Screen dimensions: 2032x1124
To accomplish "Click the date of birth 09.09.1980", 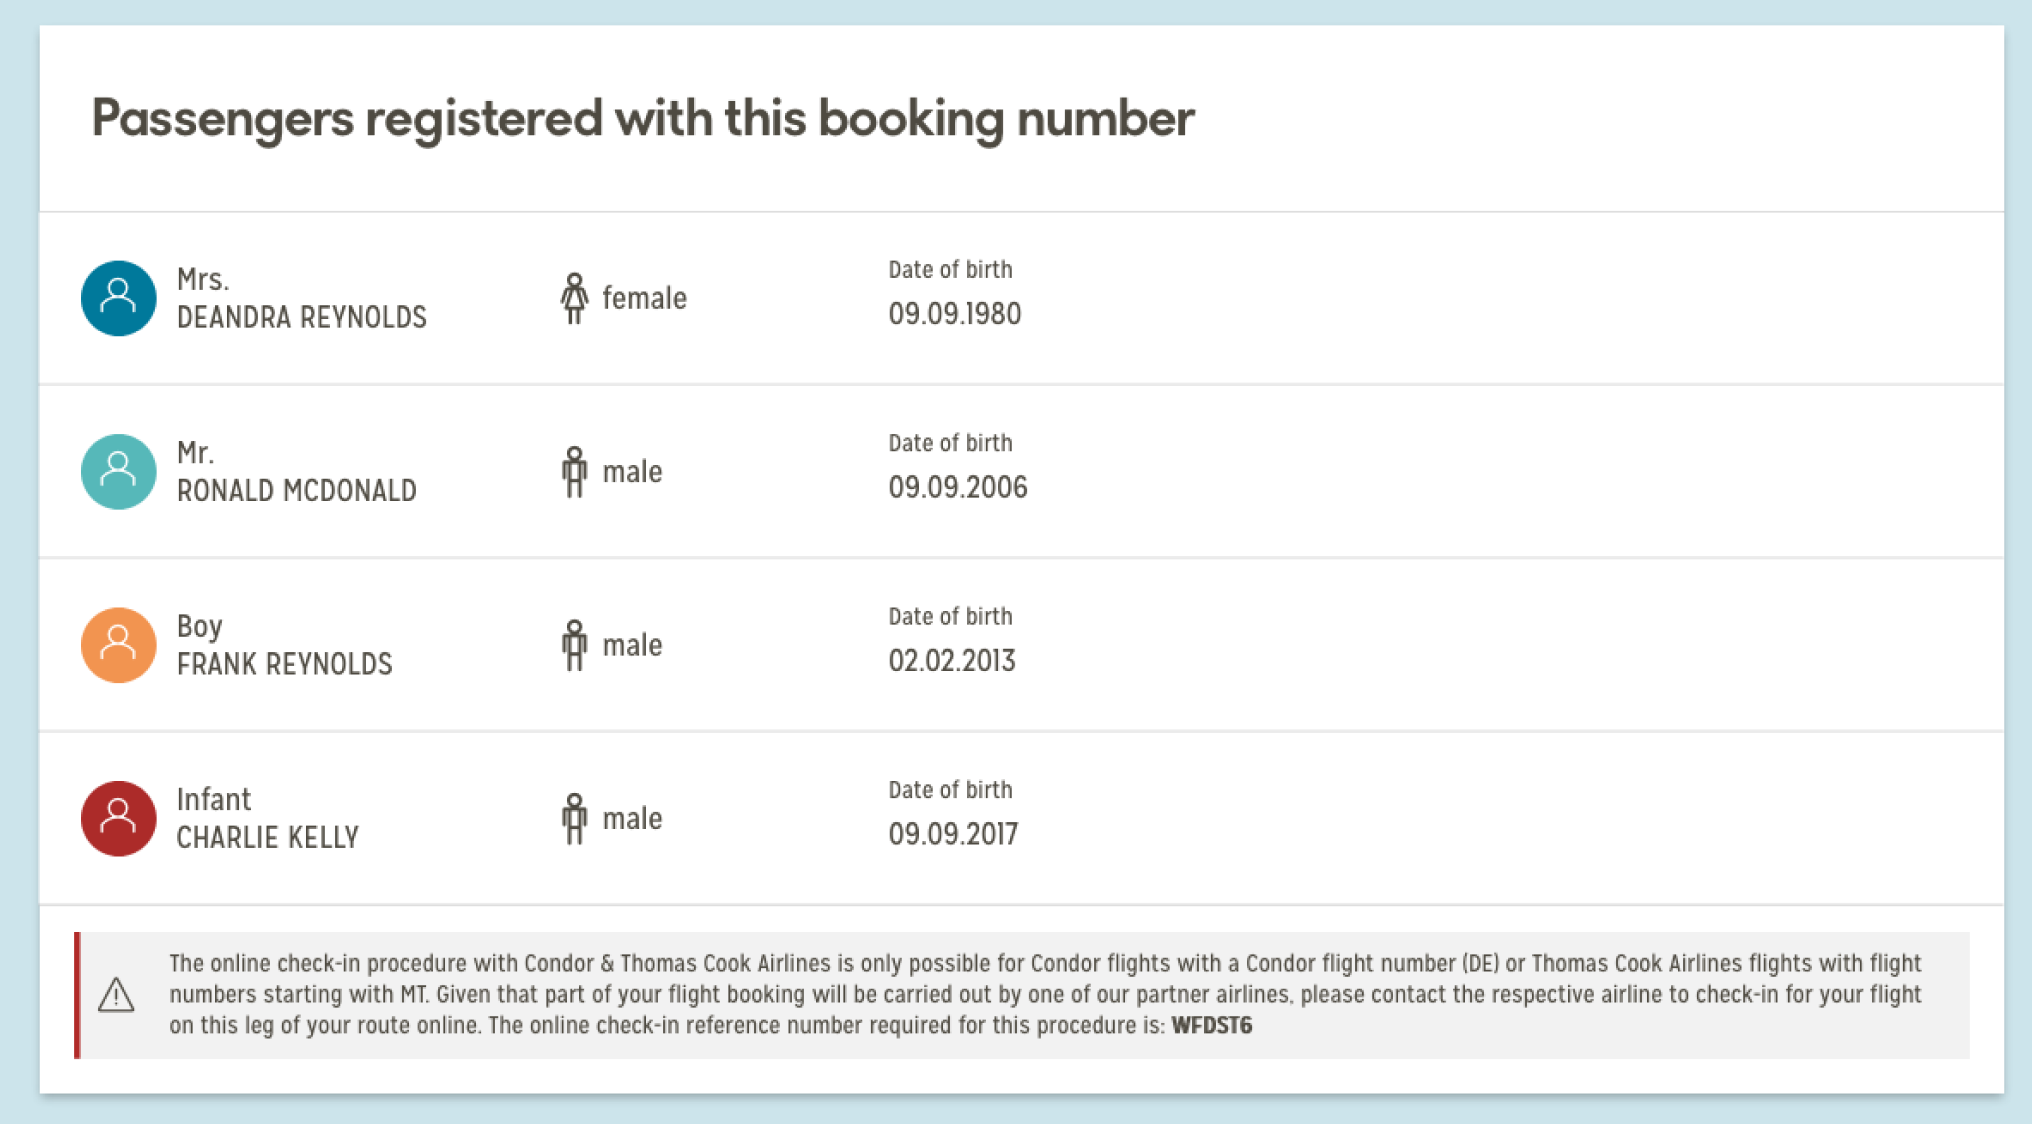I will (x=954, y=314).
